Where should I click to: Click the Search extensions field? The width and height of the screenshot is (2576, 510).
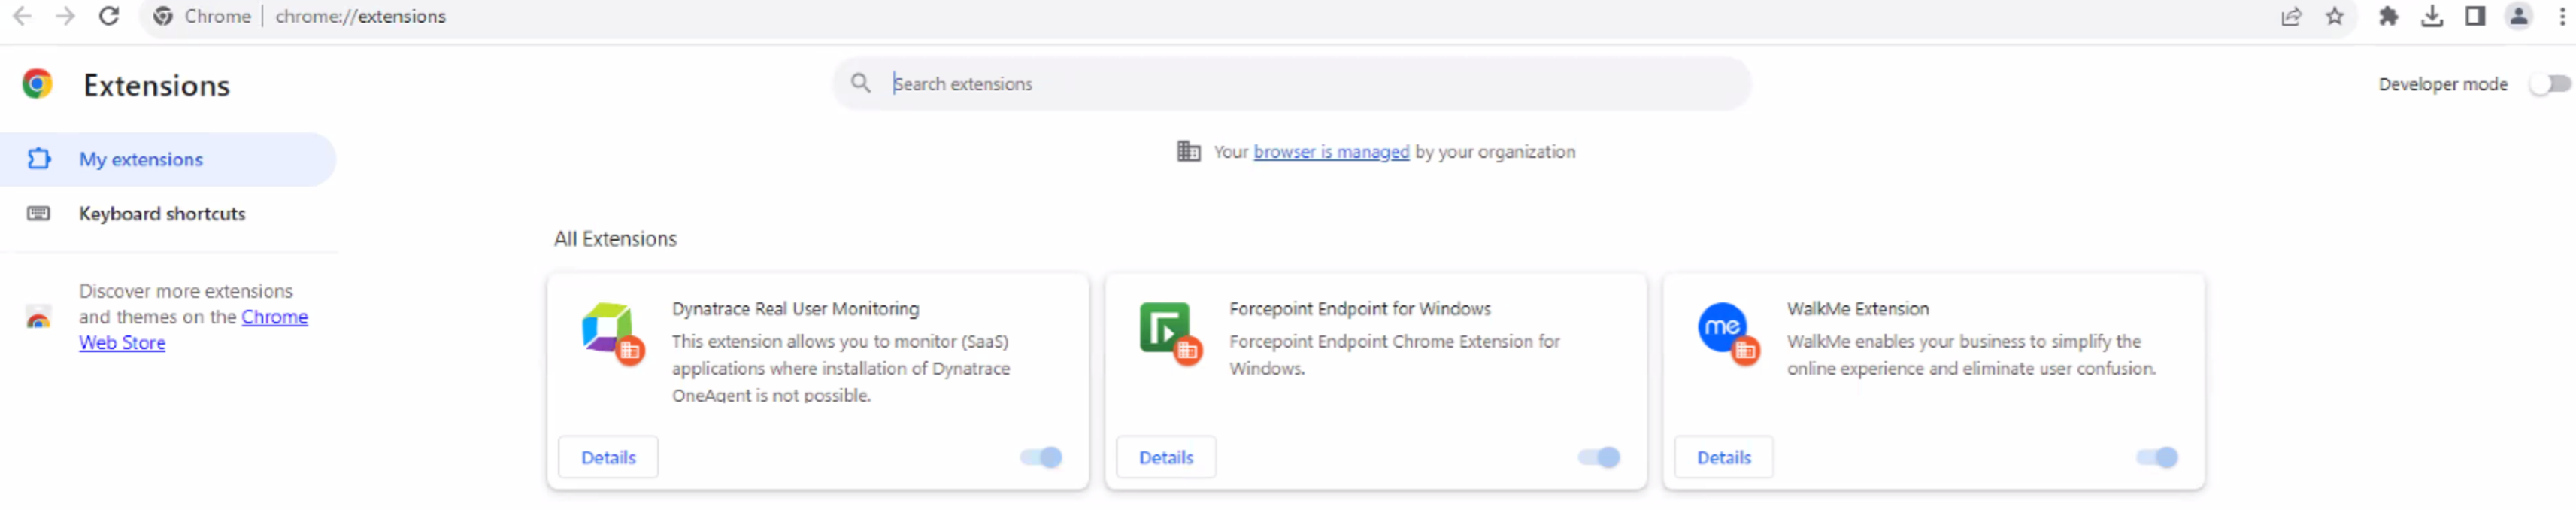pos(1300,84)
